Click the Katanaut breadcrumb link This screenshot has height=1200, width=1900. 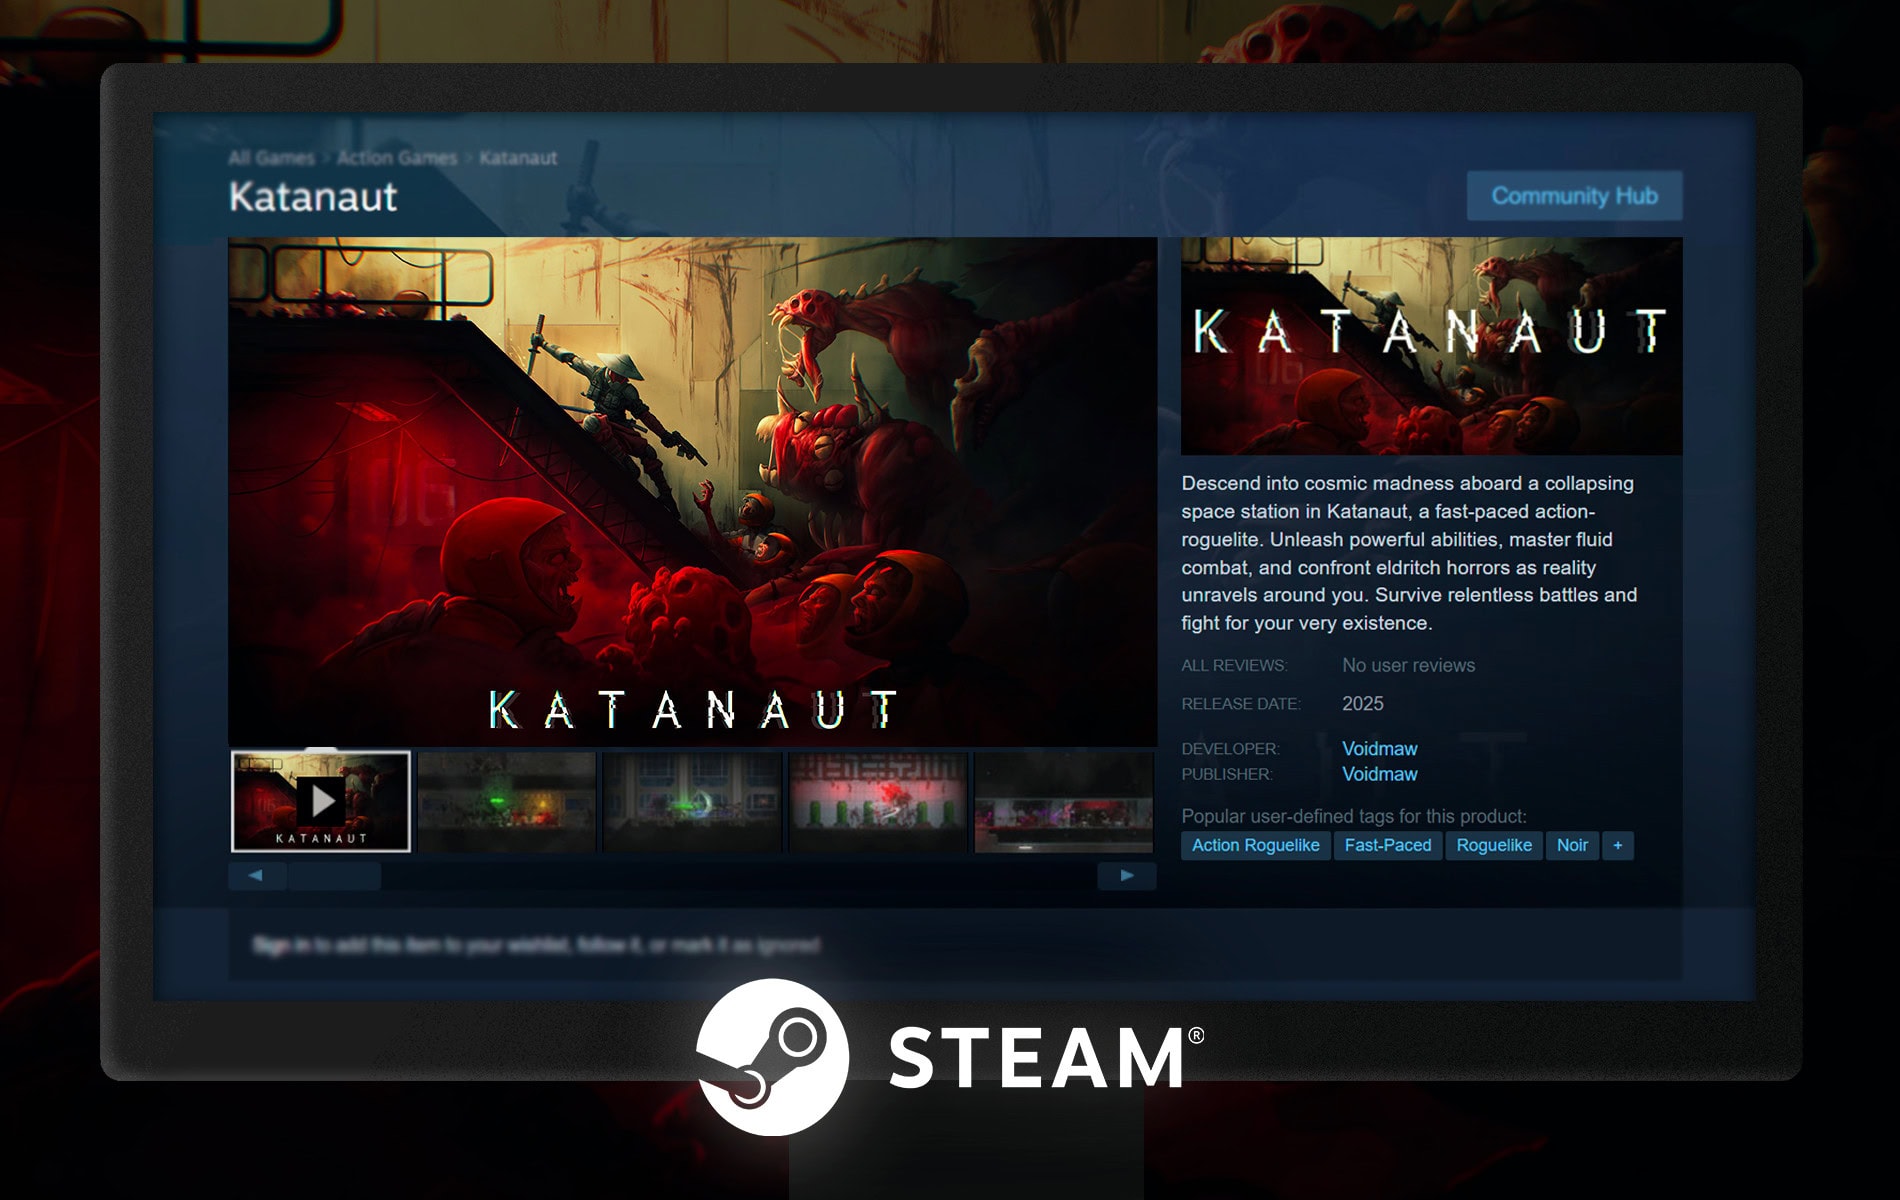click(518, 158)
